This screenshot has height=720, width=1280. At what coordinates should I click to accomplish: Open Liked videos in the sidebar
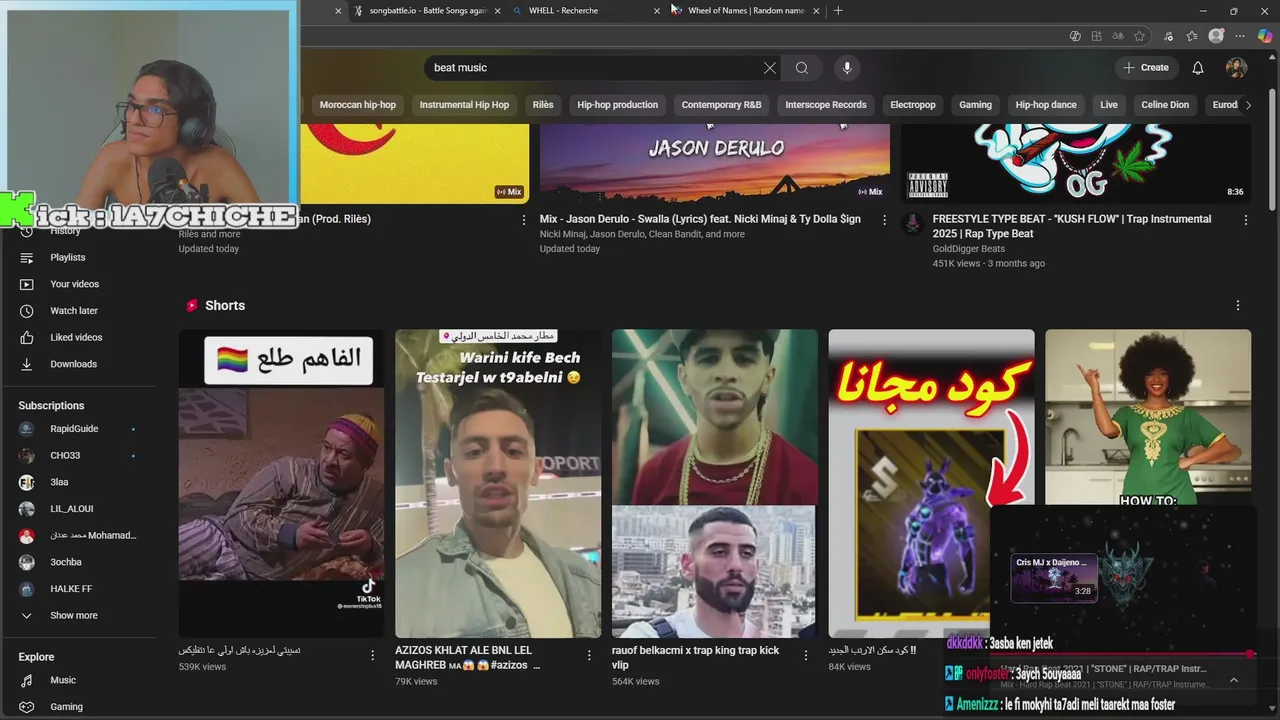(76, 337)
